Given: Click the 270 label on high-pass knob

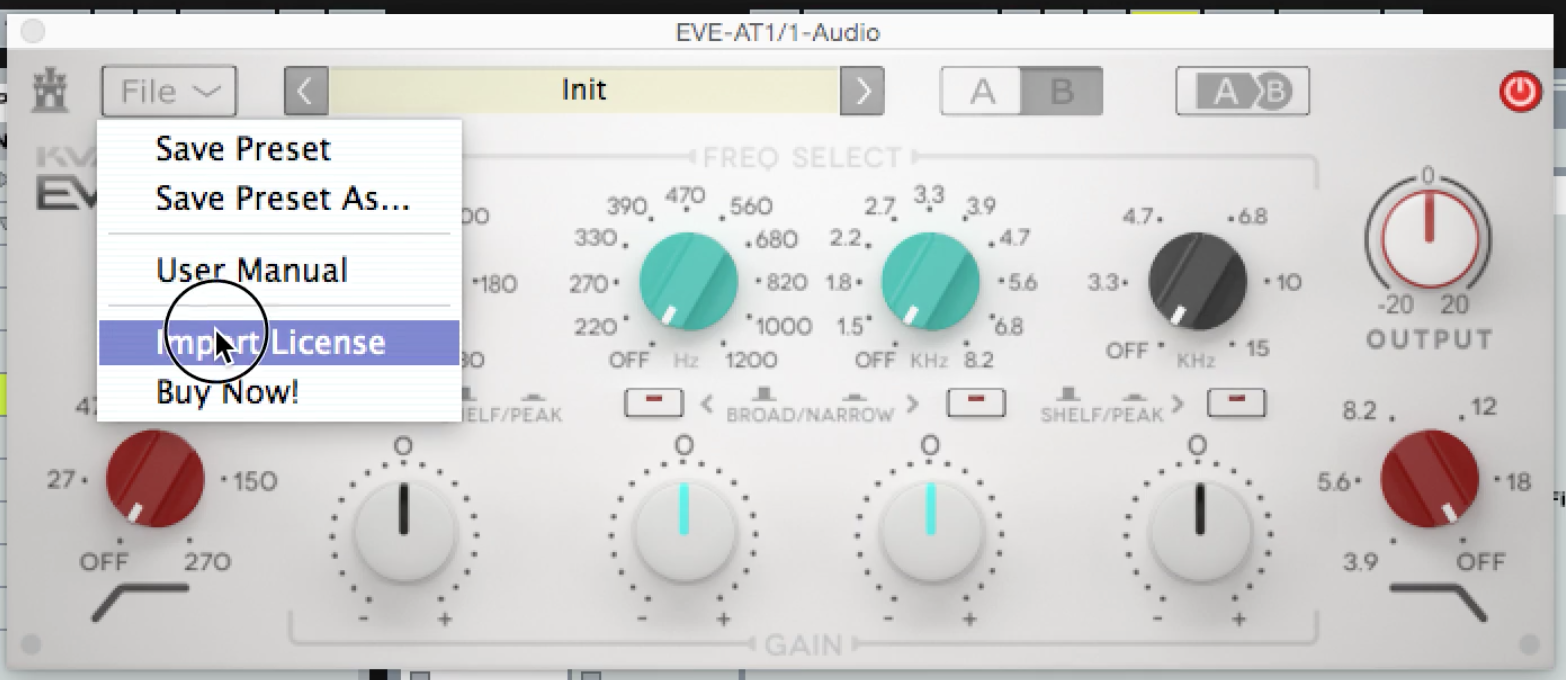Looking at the screenshot, I should 207,562.
